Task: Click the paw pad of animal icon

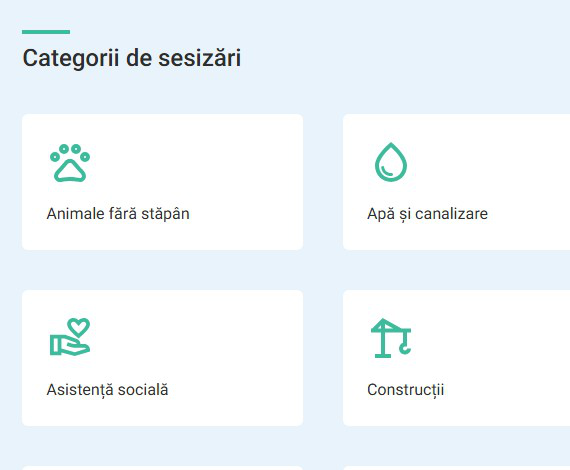Action: (70, 171)
